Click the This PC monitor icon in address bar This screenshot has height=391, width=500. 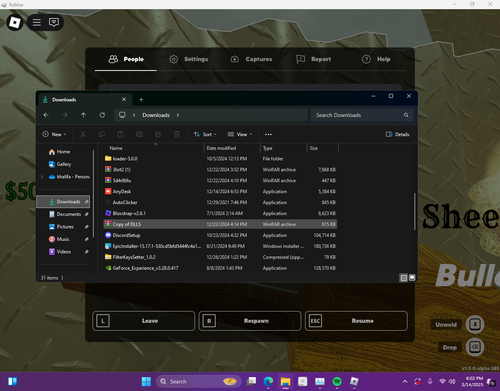(x=122, y=115)
